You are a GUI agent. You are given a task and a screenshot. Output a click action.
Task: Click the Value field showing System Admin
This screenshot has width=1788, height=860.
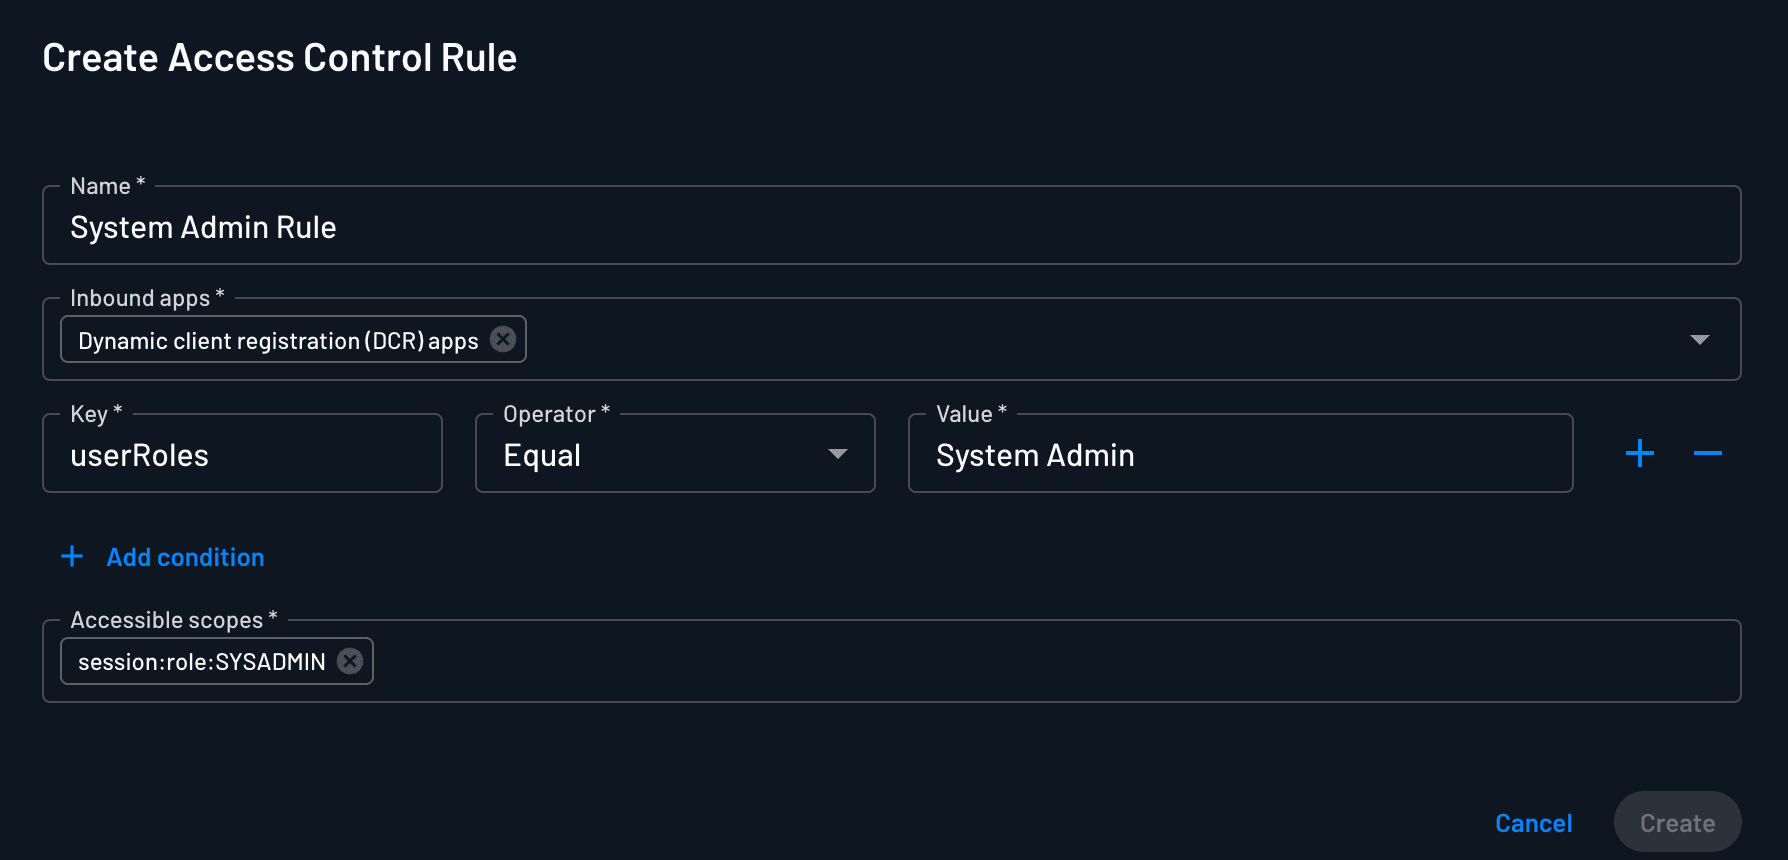coord(1240,454)
